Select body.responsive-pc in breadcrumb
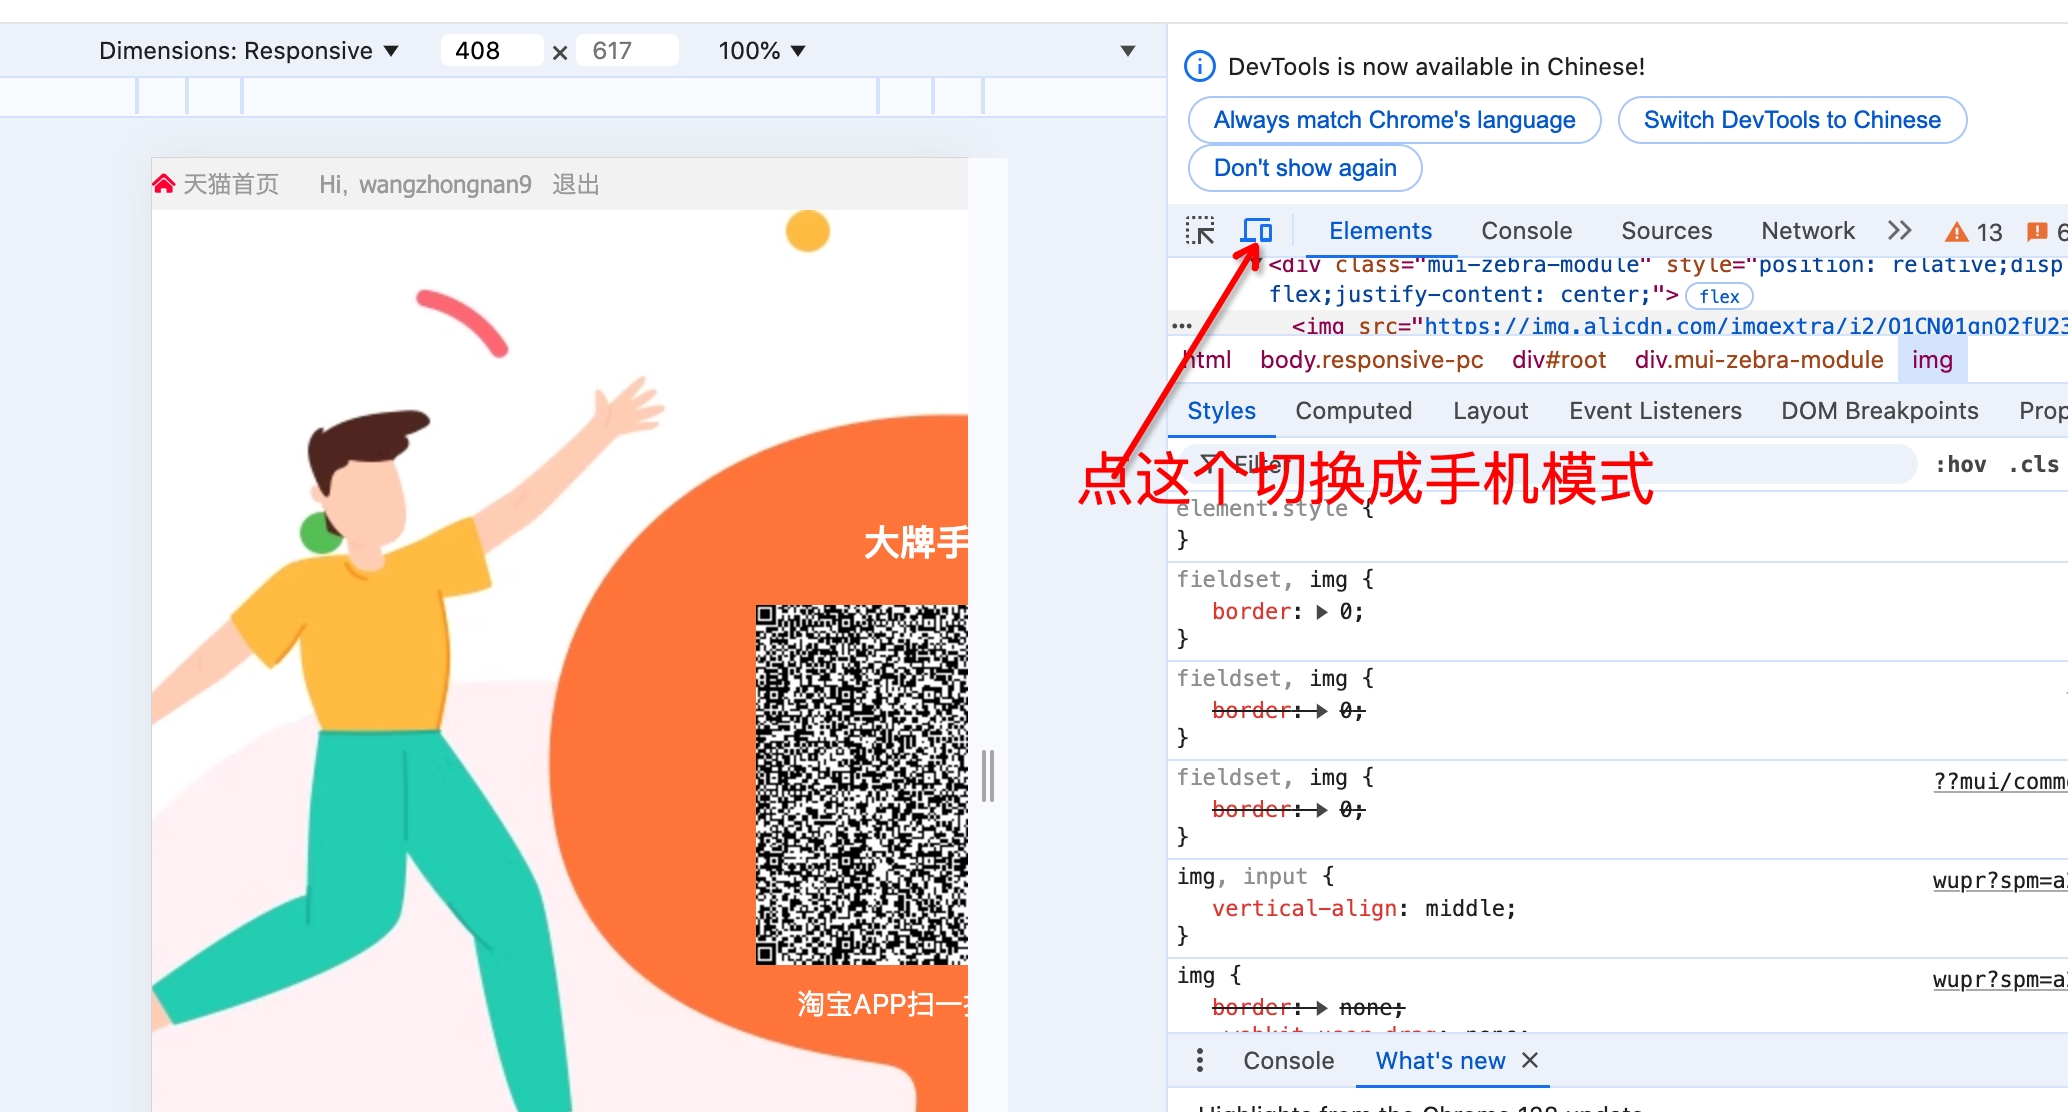 1371,360
